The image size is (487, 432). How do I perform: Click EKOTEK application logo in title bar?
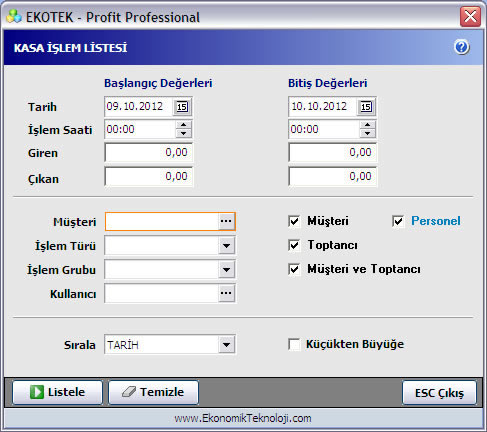(14, 16)
